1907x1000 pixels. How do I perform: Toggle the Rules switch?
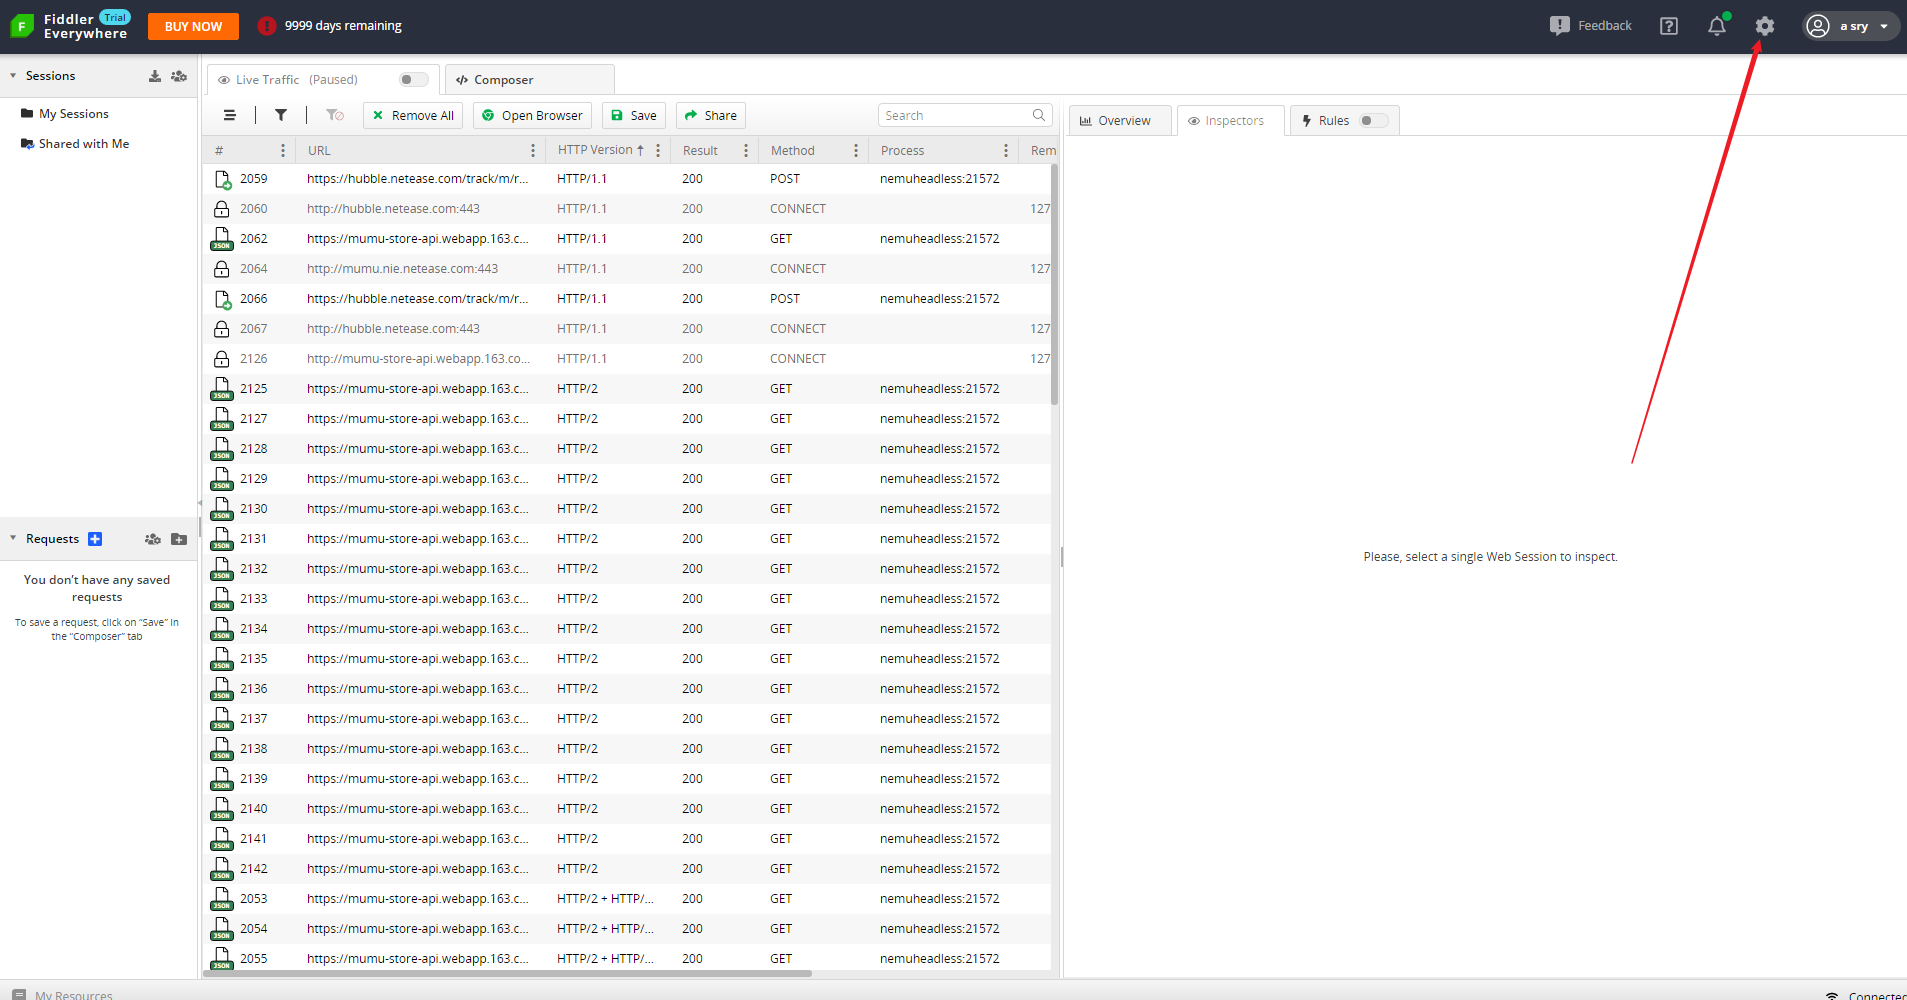point(1373,121)
